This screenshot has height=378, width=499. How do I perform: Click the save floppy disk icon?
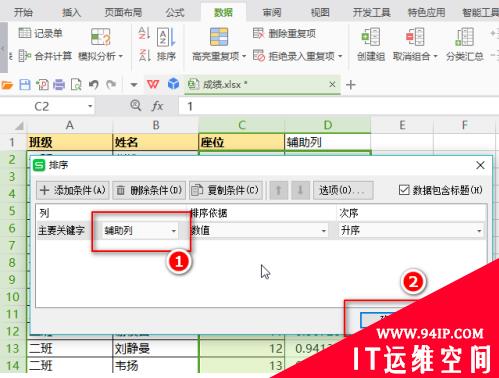[x=25, y=85]
